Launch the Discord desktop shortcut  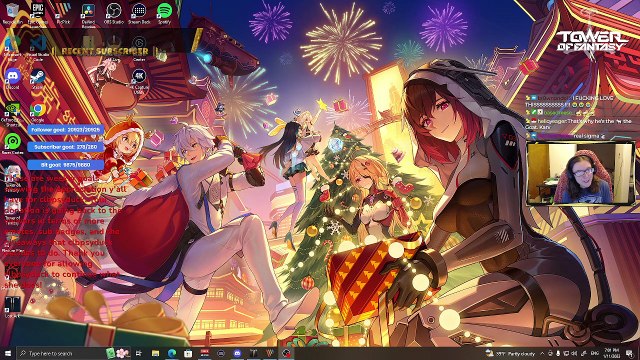tap(13, 79)
